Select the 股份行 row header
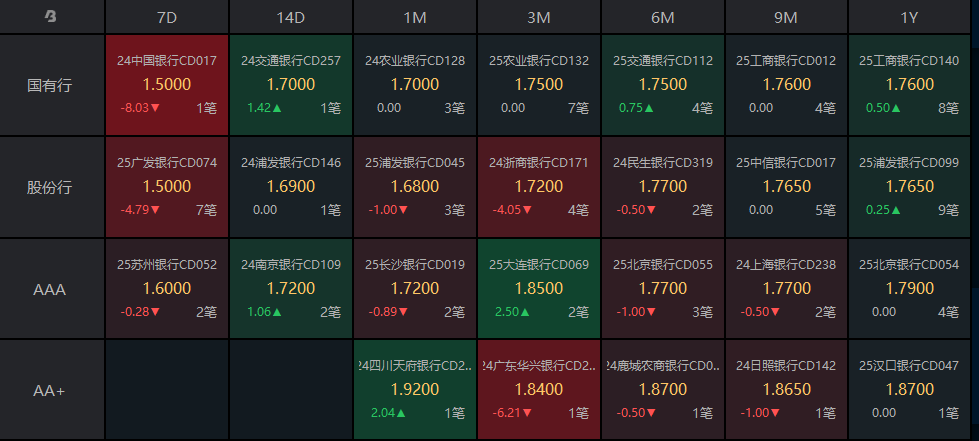 [51, 187]
